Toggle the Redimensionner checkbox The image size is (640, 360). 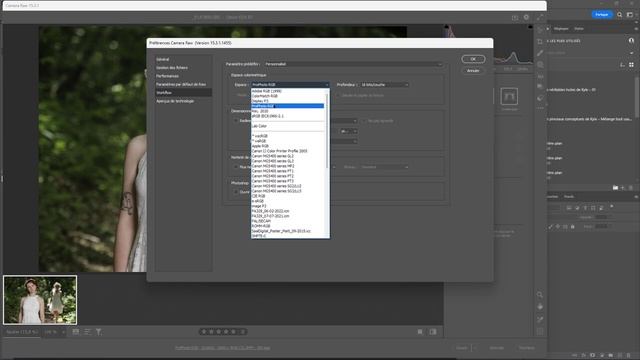[x=236, y=121]
